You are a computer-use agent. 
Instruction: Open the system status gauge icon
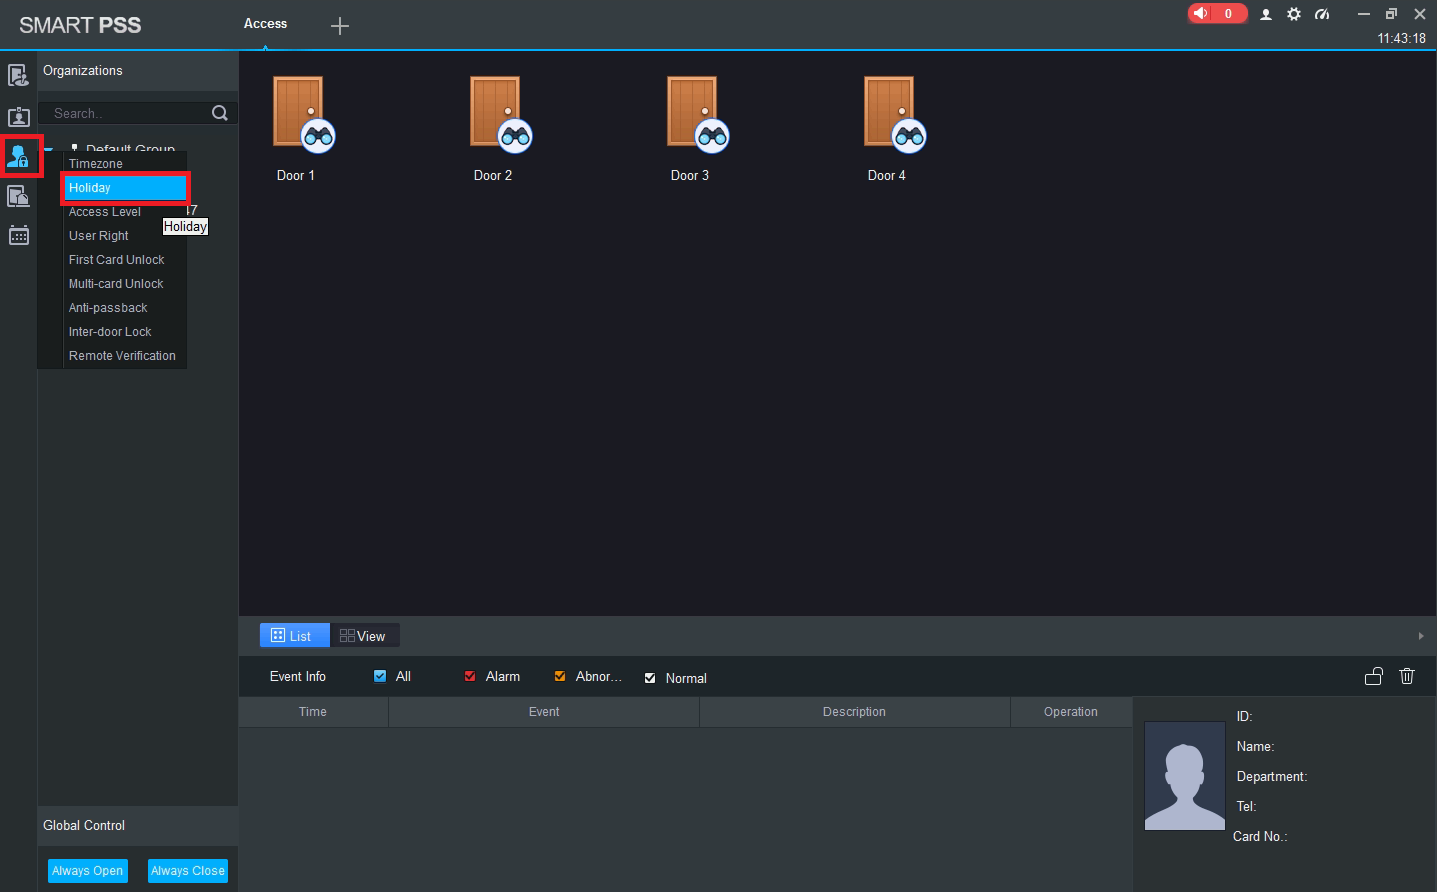(x=1322, y=14)
